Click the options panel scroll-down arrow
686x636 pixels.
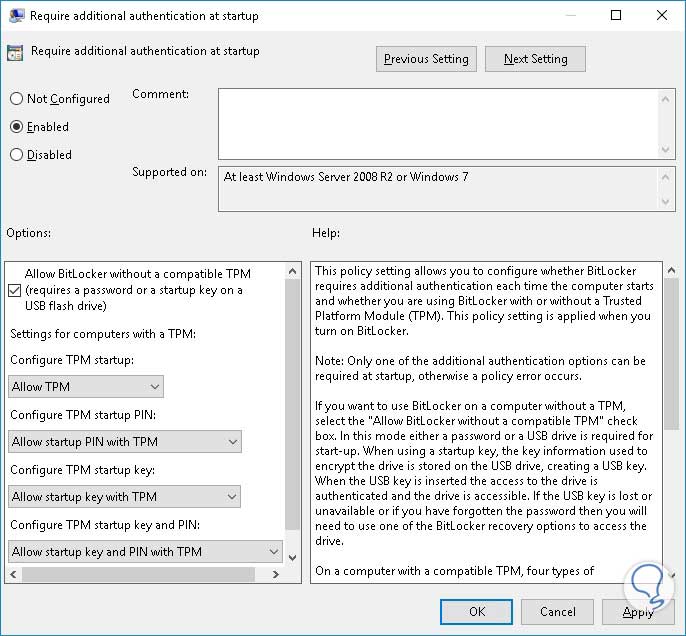[293, 558]
